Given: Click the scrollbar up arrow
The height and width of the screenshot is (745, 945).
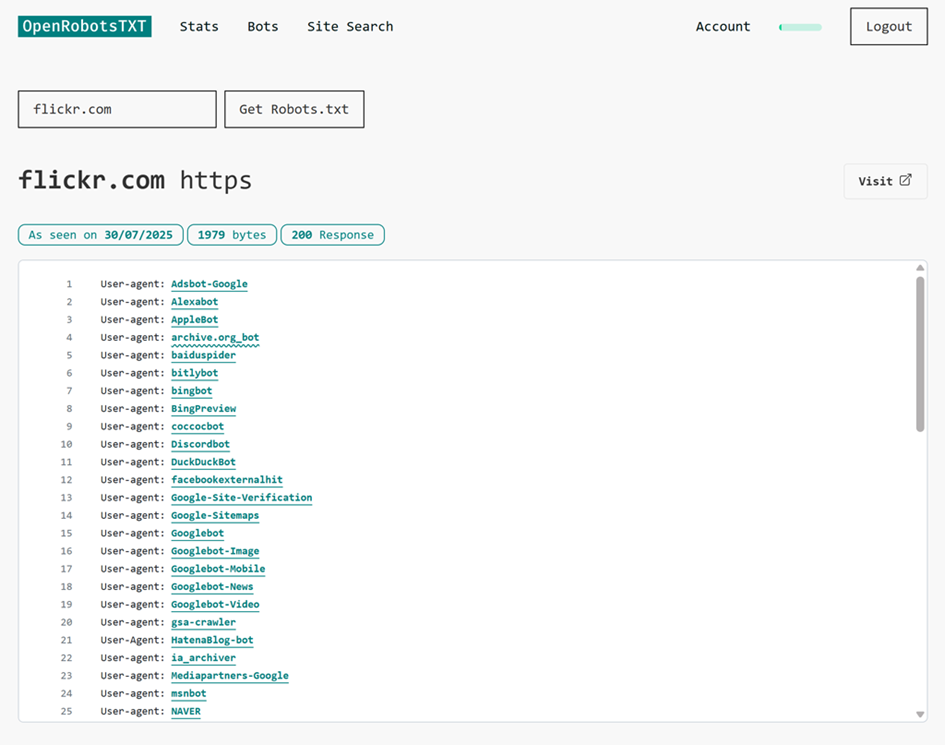Looking at the screenshot, I should 920,268.
